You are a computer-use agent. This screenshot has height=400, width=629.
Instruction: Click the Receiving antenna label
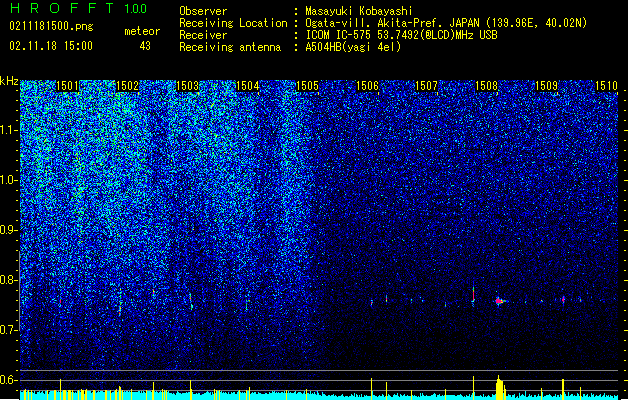point(230,47)
